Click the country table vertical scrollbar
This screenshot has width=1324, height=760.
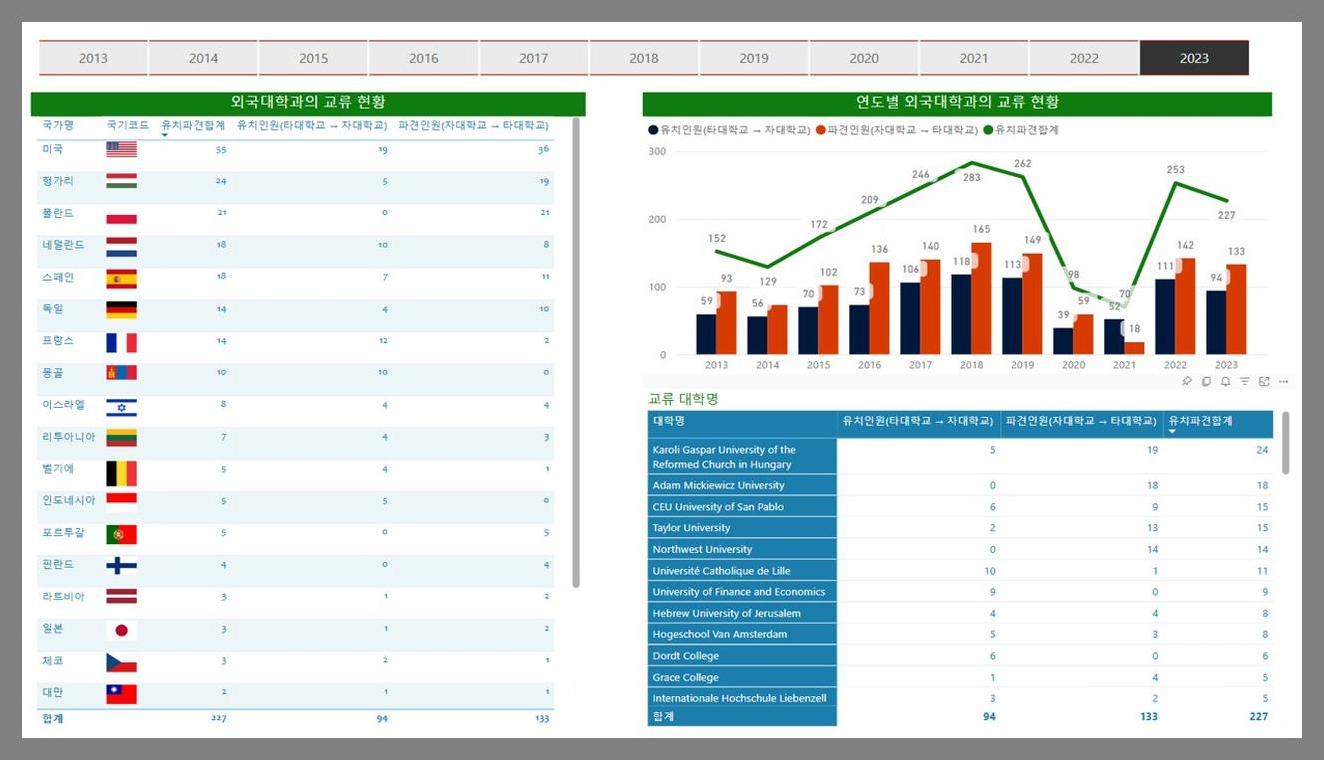pos(576,352)
